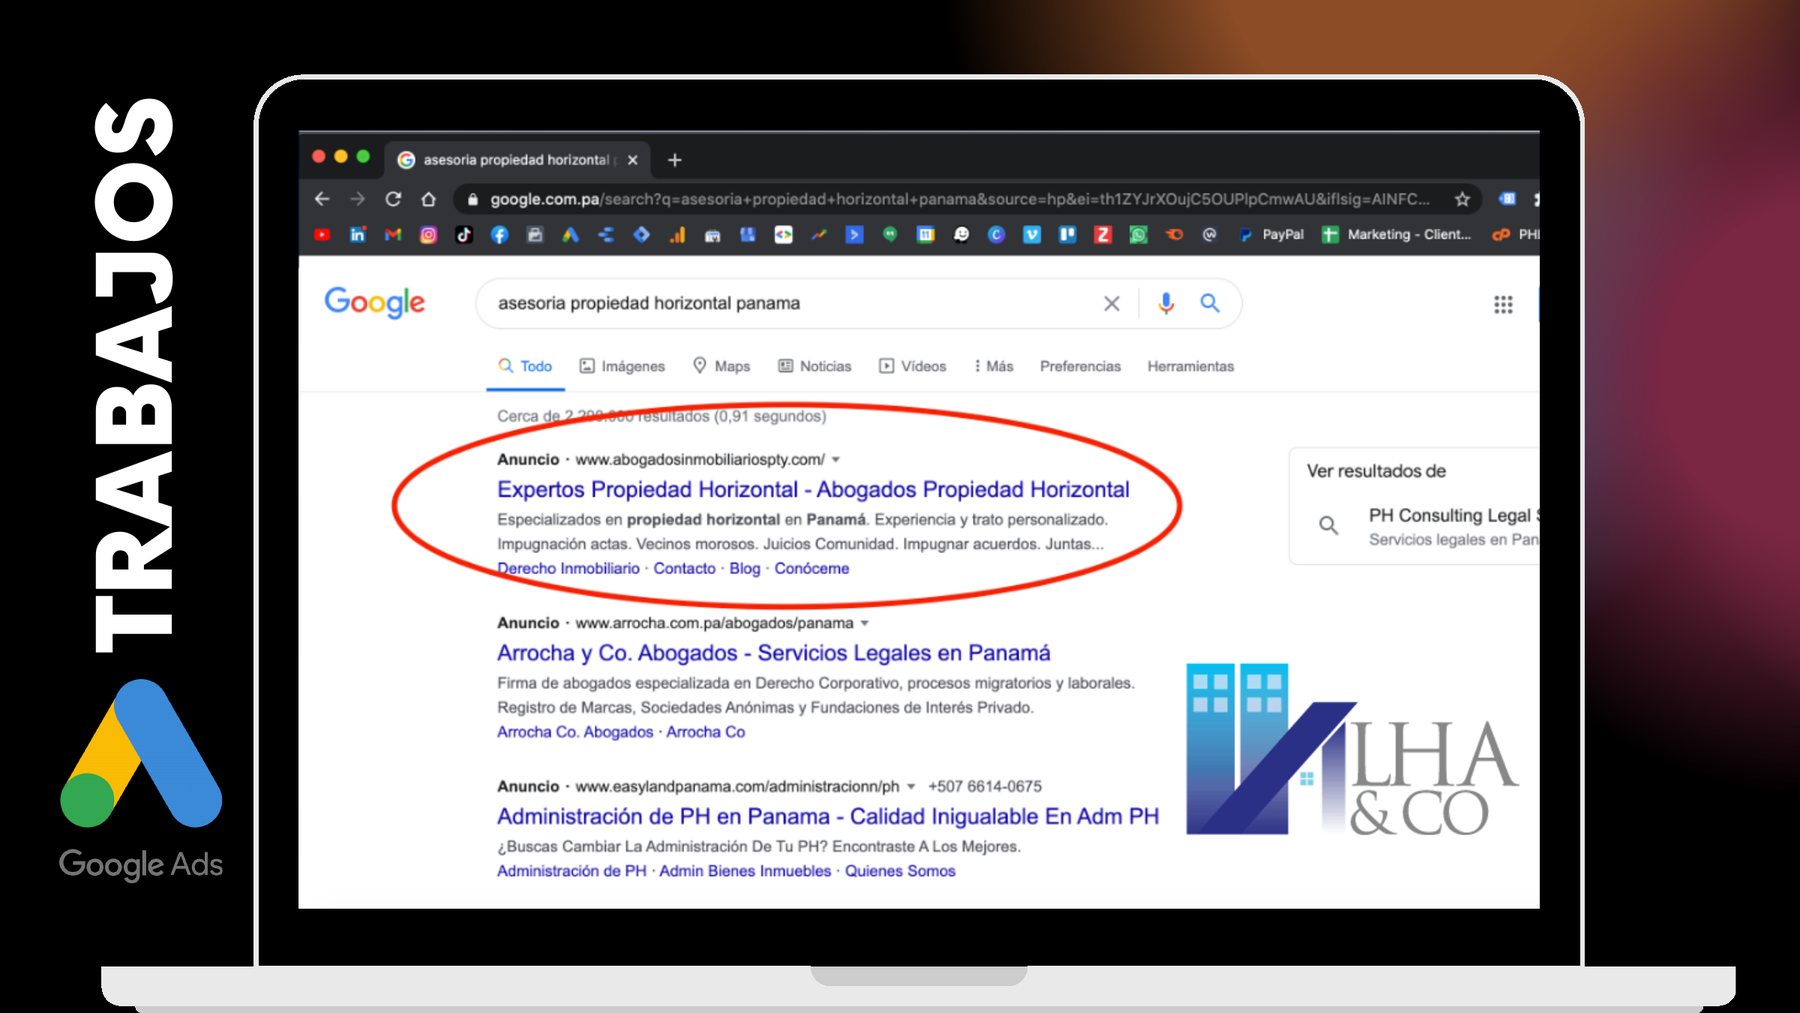Click the blue magnifier search button
The height and width of the screenshot is (1013, 1800).
pyautogui.click(x=1210, y=303)
